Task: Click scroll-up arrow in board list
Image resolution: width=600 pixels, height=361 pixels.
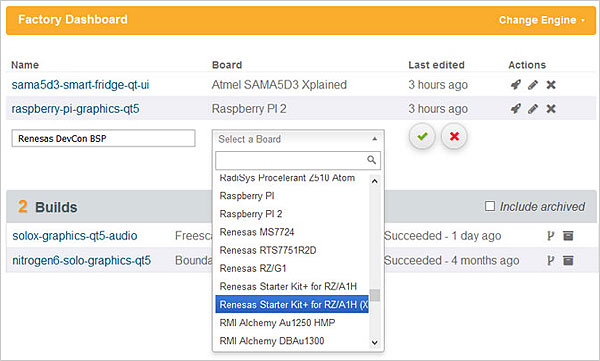Action: (375, 181)
